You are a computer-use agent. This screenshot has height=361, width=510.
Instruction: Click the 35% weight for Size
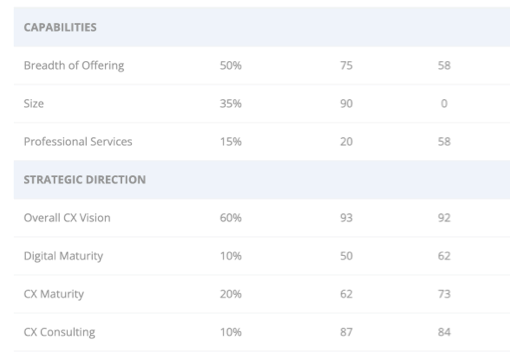[231, 104]
